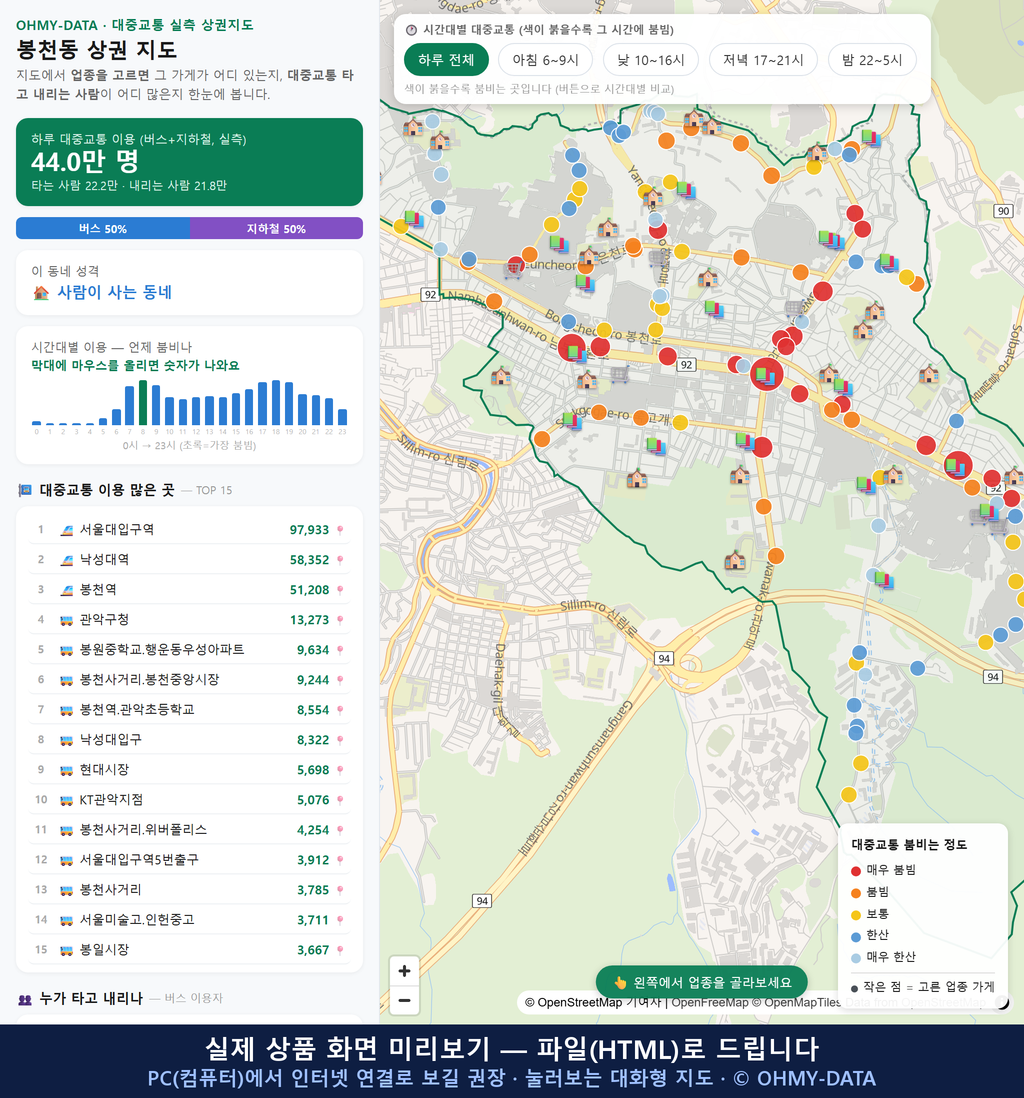Click the blue 한산 legend dot
Viewport: 1024px width, 1098px height.
(855, 937)
